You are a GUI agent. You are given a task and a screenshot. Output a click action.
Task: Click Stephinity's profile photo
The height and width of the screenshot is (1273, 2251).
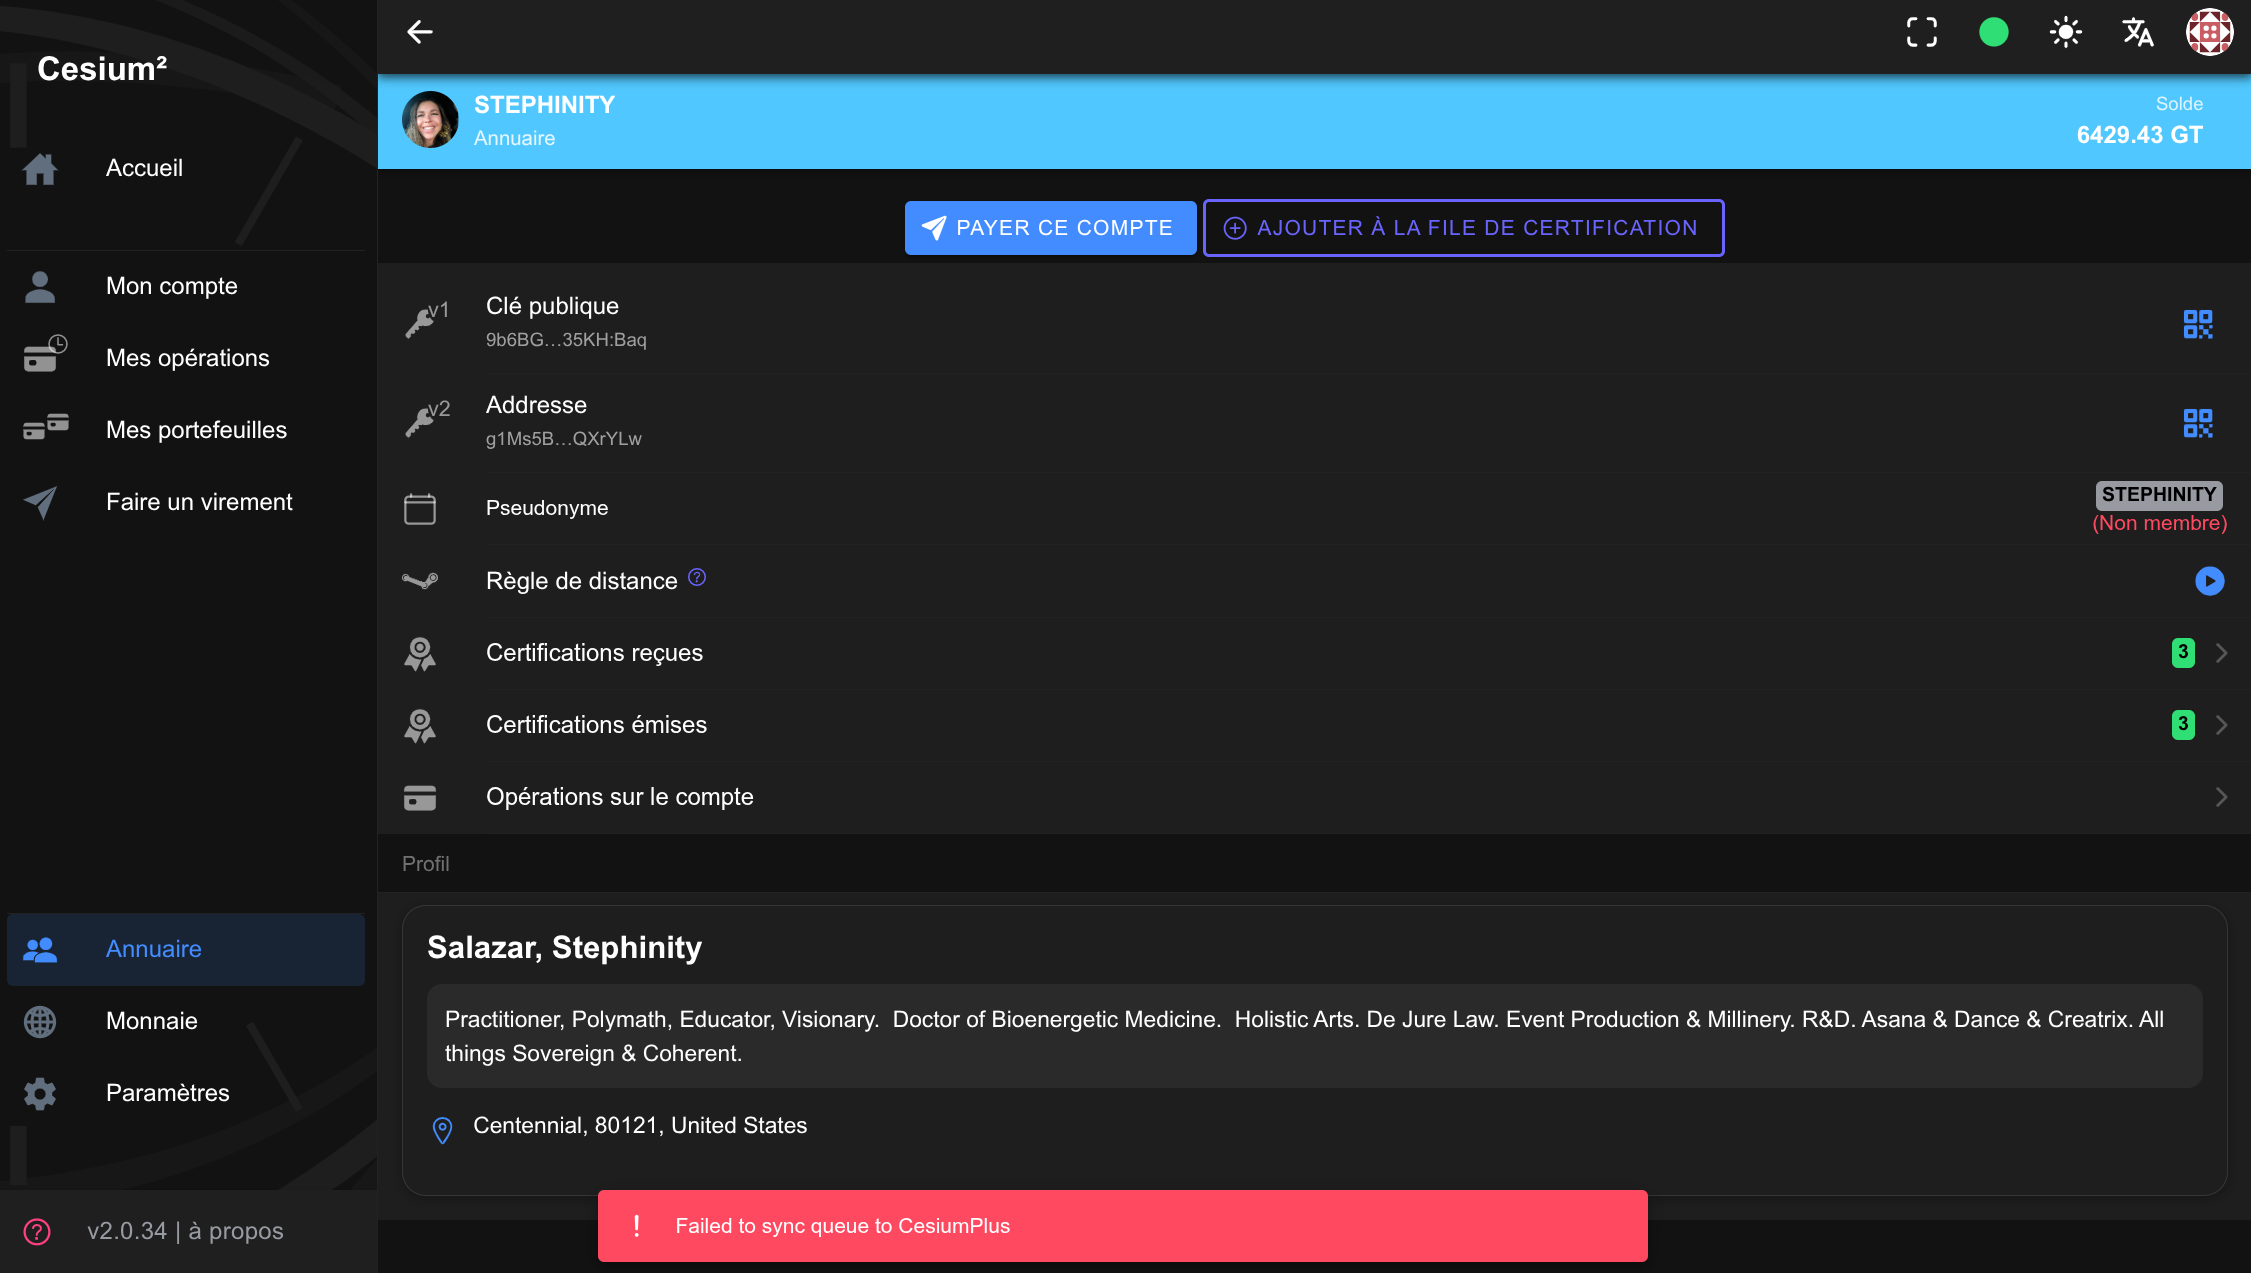click(430, 120)
